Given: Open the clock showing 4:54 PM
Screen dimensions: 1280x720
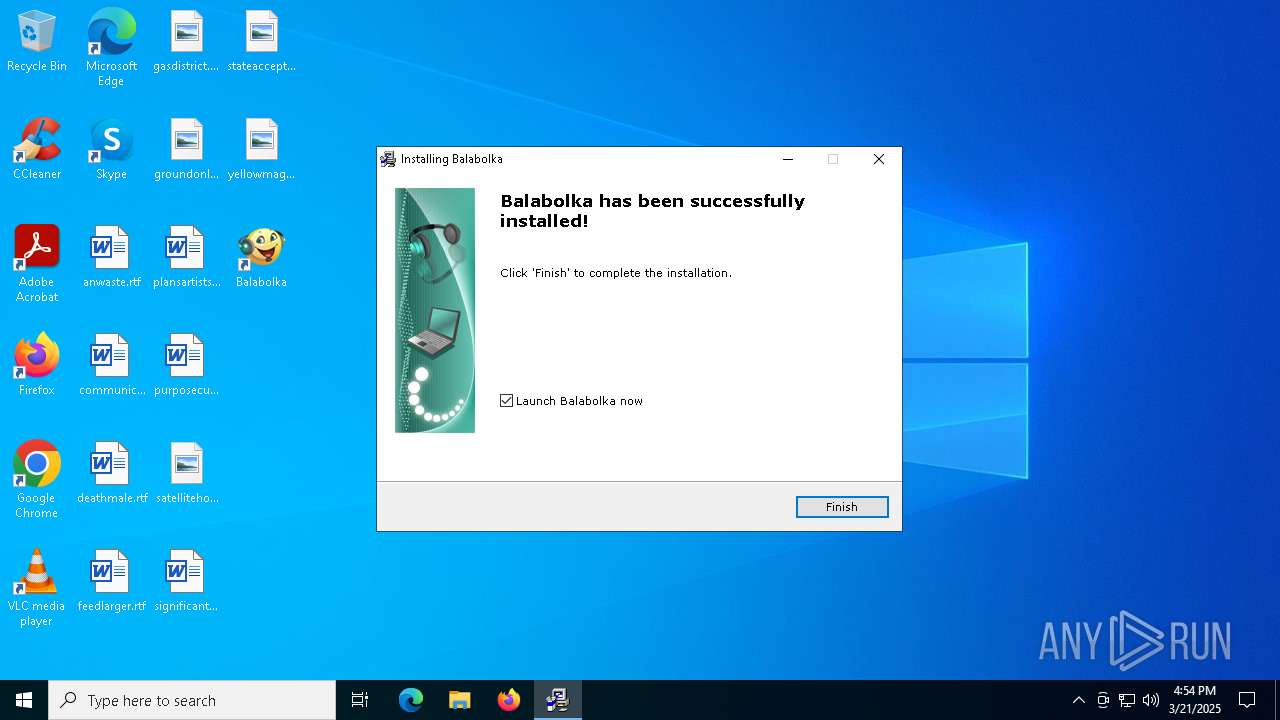Looking at the screenshot, I should pyautogui.click(x=1195, y=700).
